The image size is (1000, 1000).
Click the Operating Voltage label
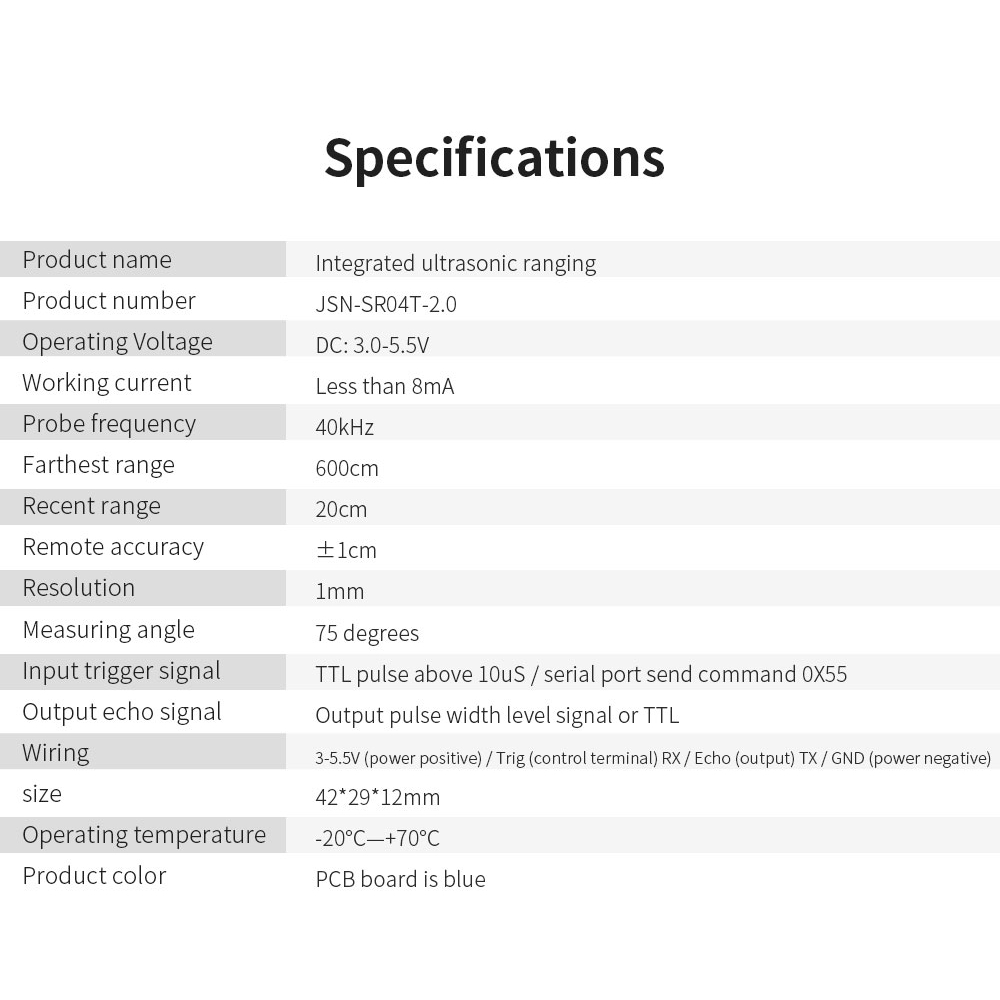pyautogui.click(x=117, y=342)
